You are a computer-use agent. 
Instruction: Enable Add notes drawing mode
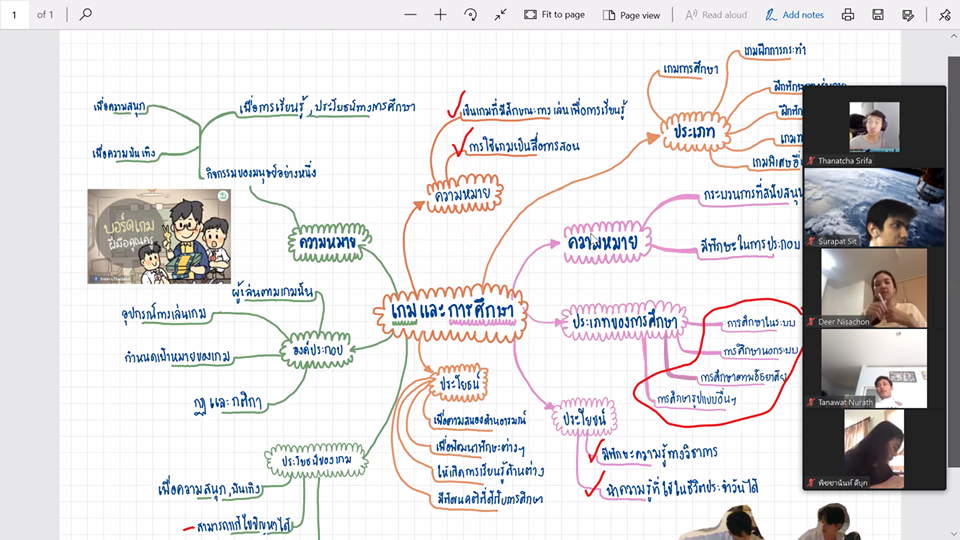click(794, 15)
